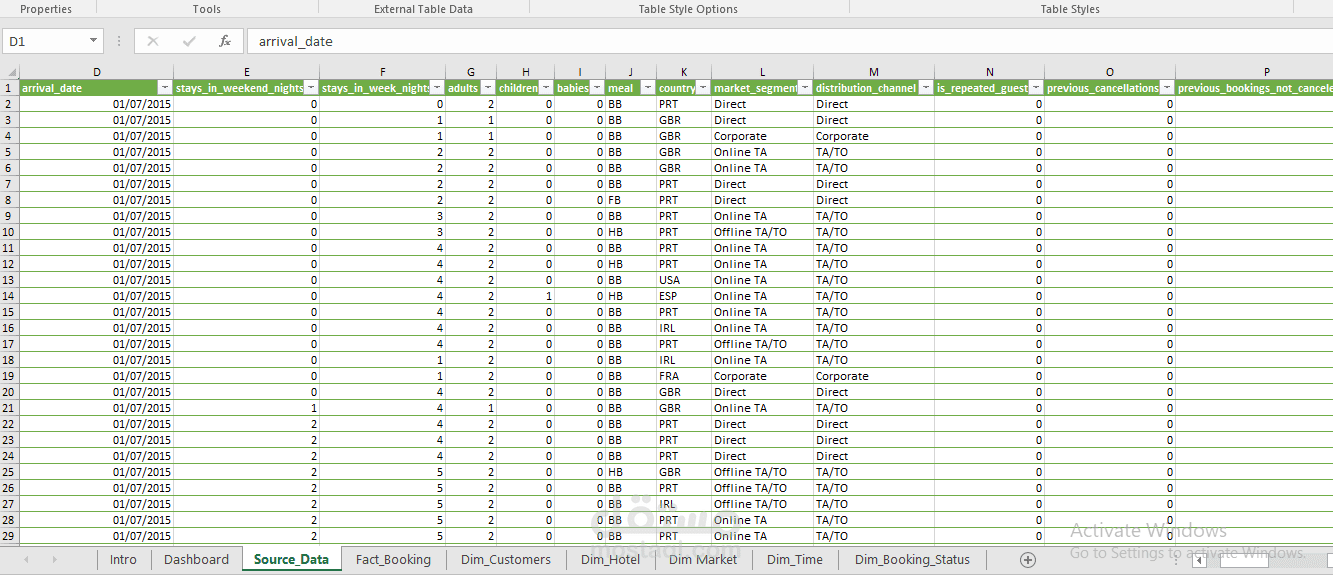
Task: Click Corporate market segment cell in row 4
Action: [x=762, y=136]
